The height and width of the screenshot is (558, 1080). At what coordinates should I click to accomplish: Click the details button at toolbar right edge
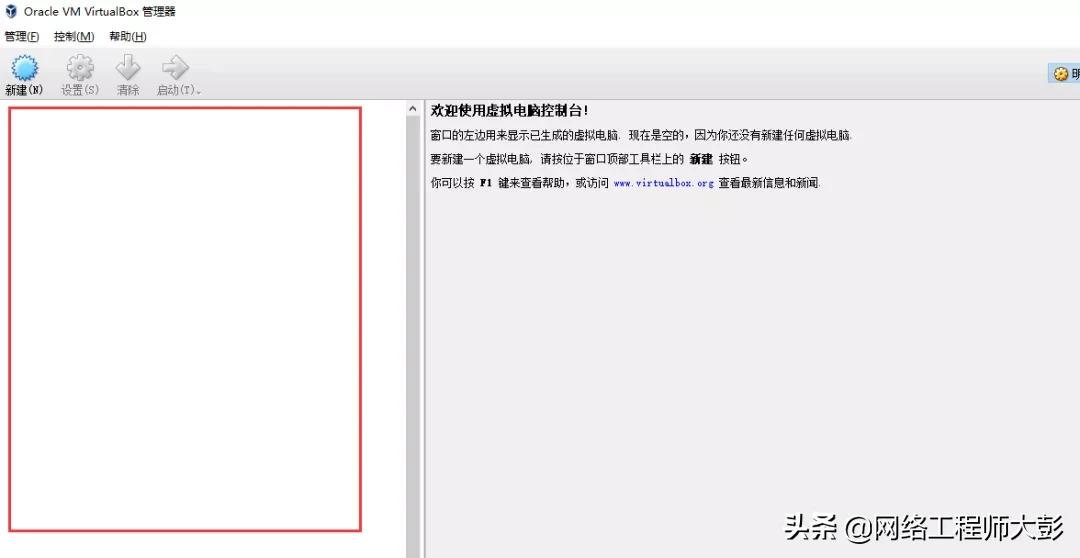pos(1066,74)
